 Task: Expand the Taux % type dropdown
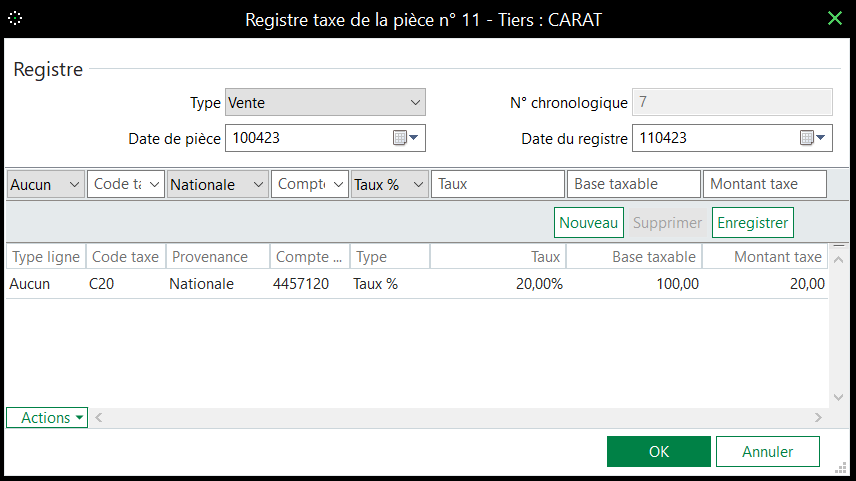tap(418, 184)
